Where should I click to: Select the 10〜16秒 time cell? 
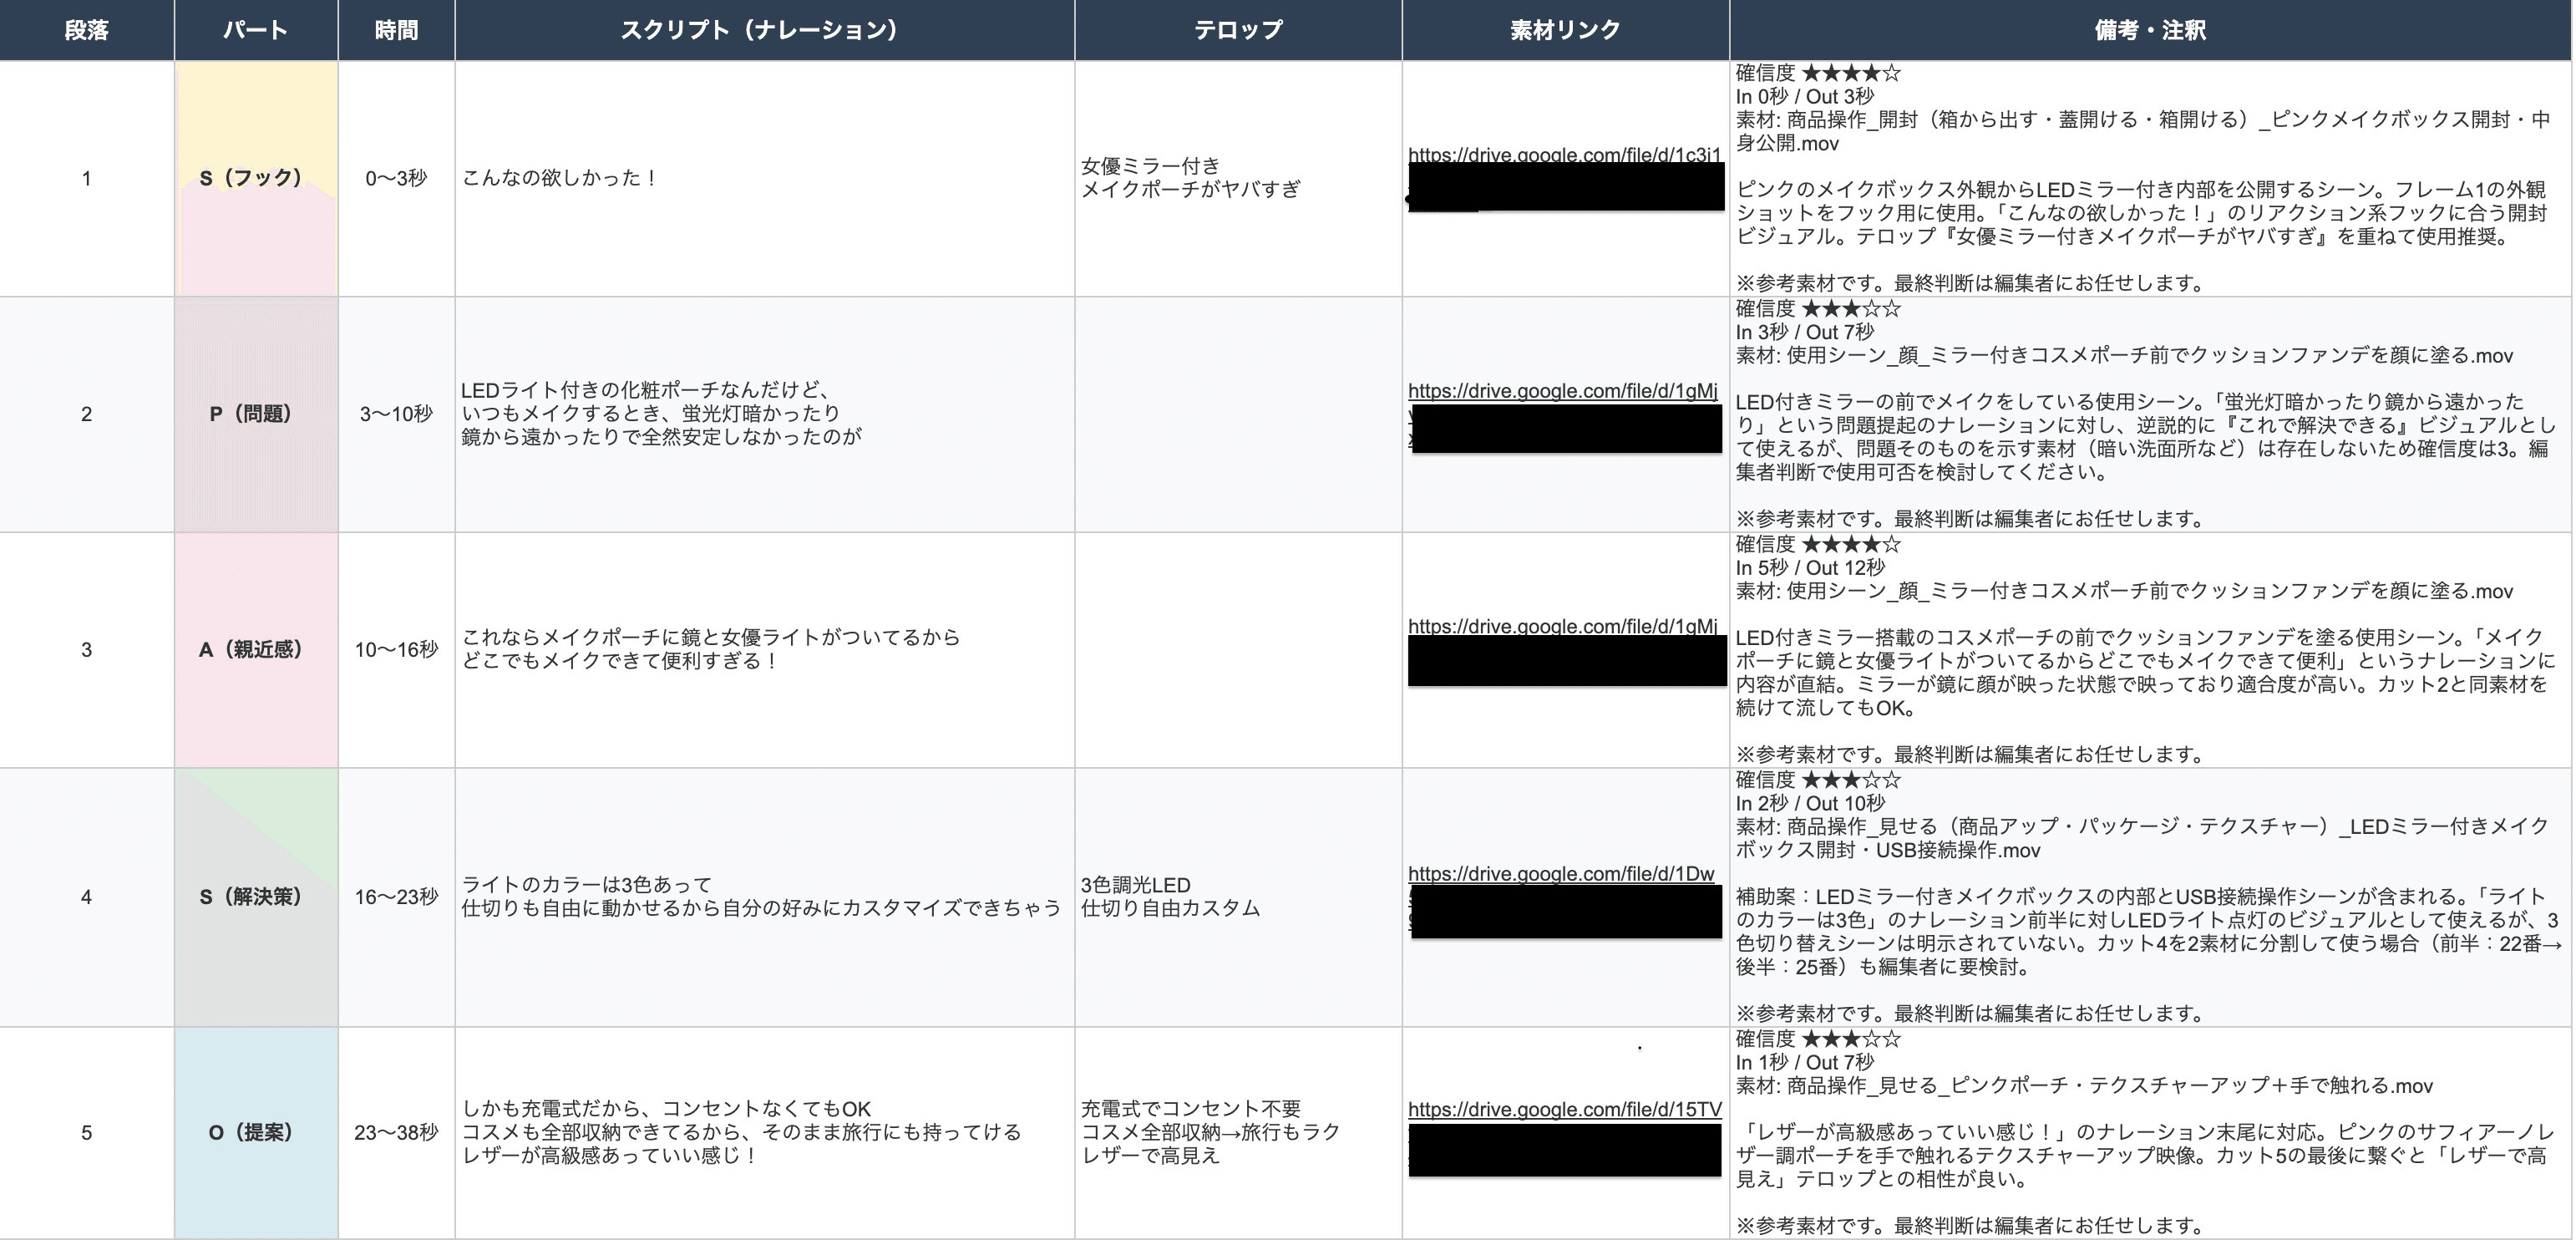396,650
